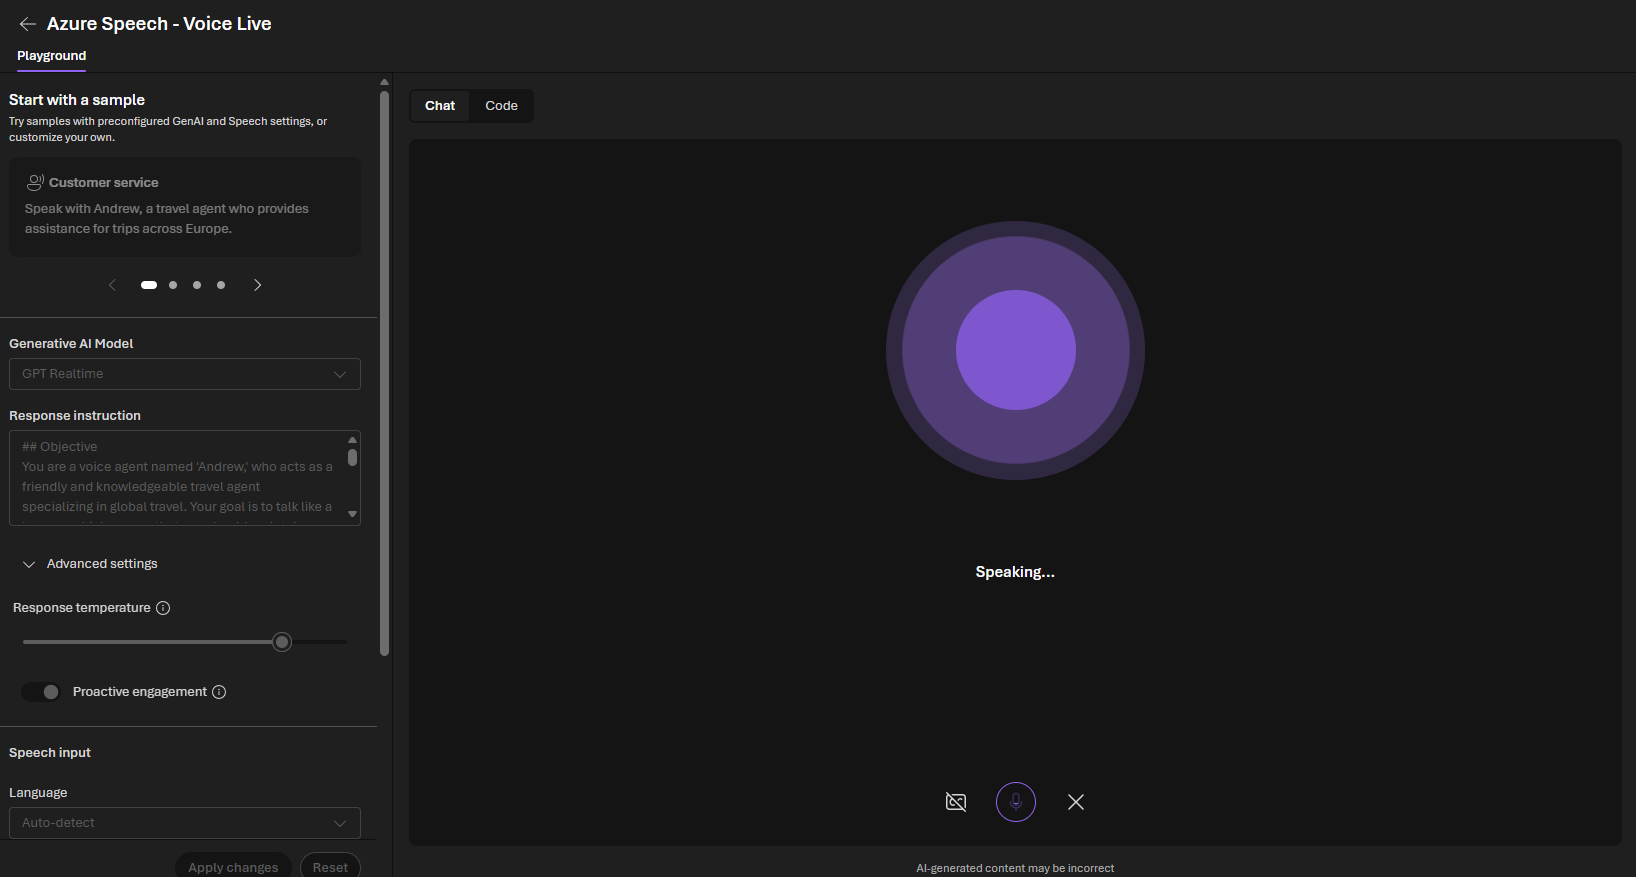
Task: Show next sample with right chevron
Action: tap(257, 285)
